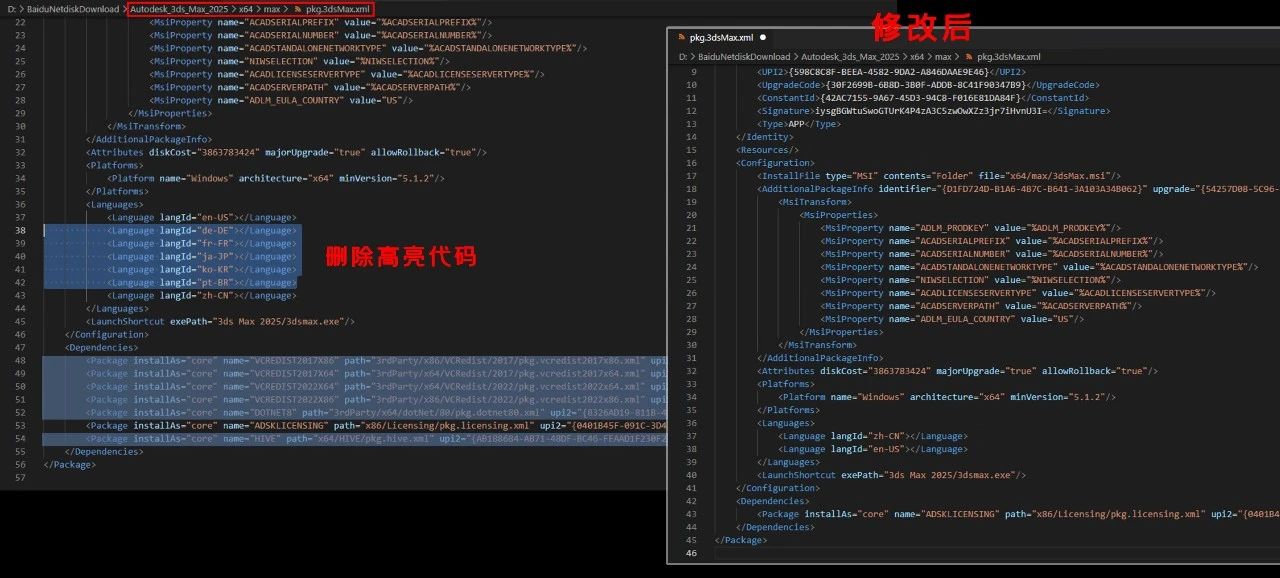Open the pkg.3dsMax.xml breadcrumb in the left editor
Viewport: 1280px width, 578px height.
point(337,9)
